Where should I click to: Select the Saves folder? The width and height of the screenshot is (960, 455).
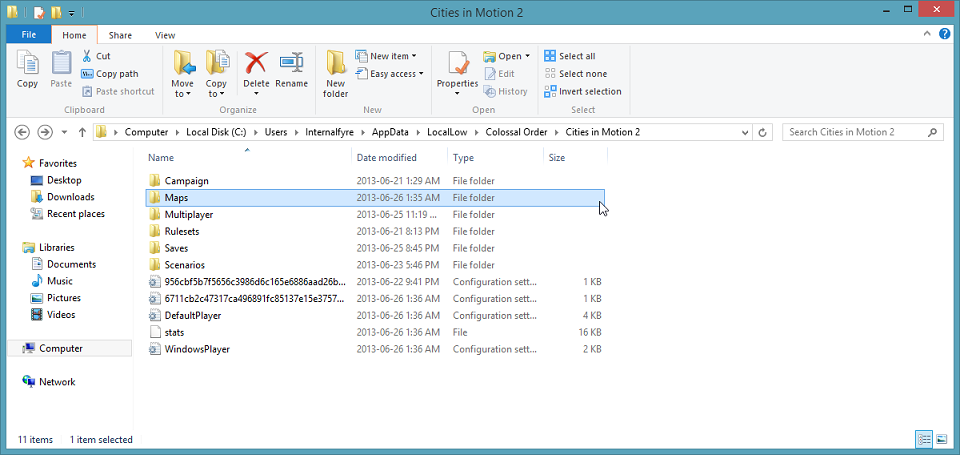pyautogui.click(x=375, y=248)
